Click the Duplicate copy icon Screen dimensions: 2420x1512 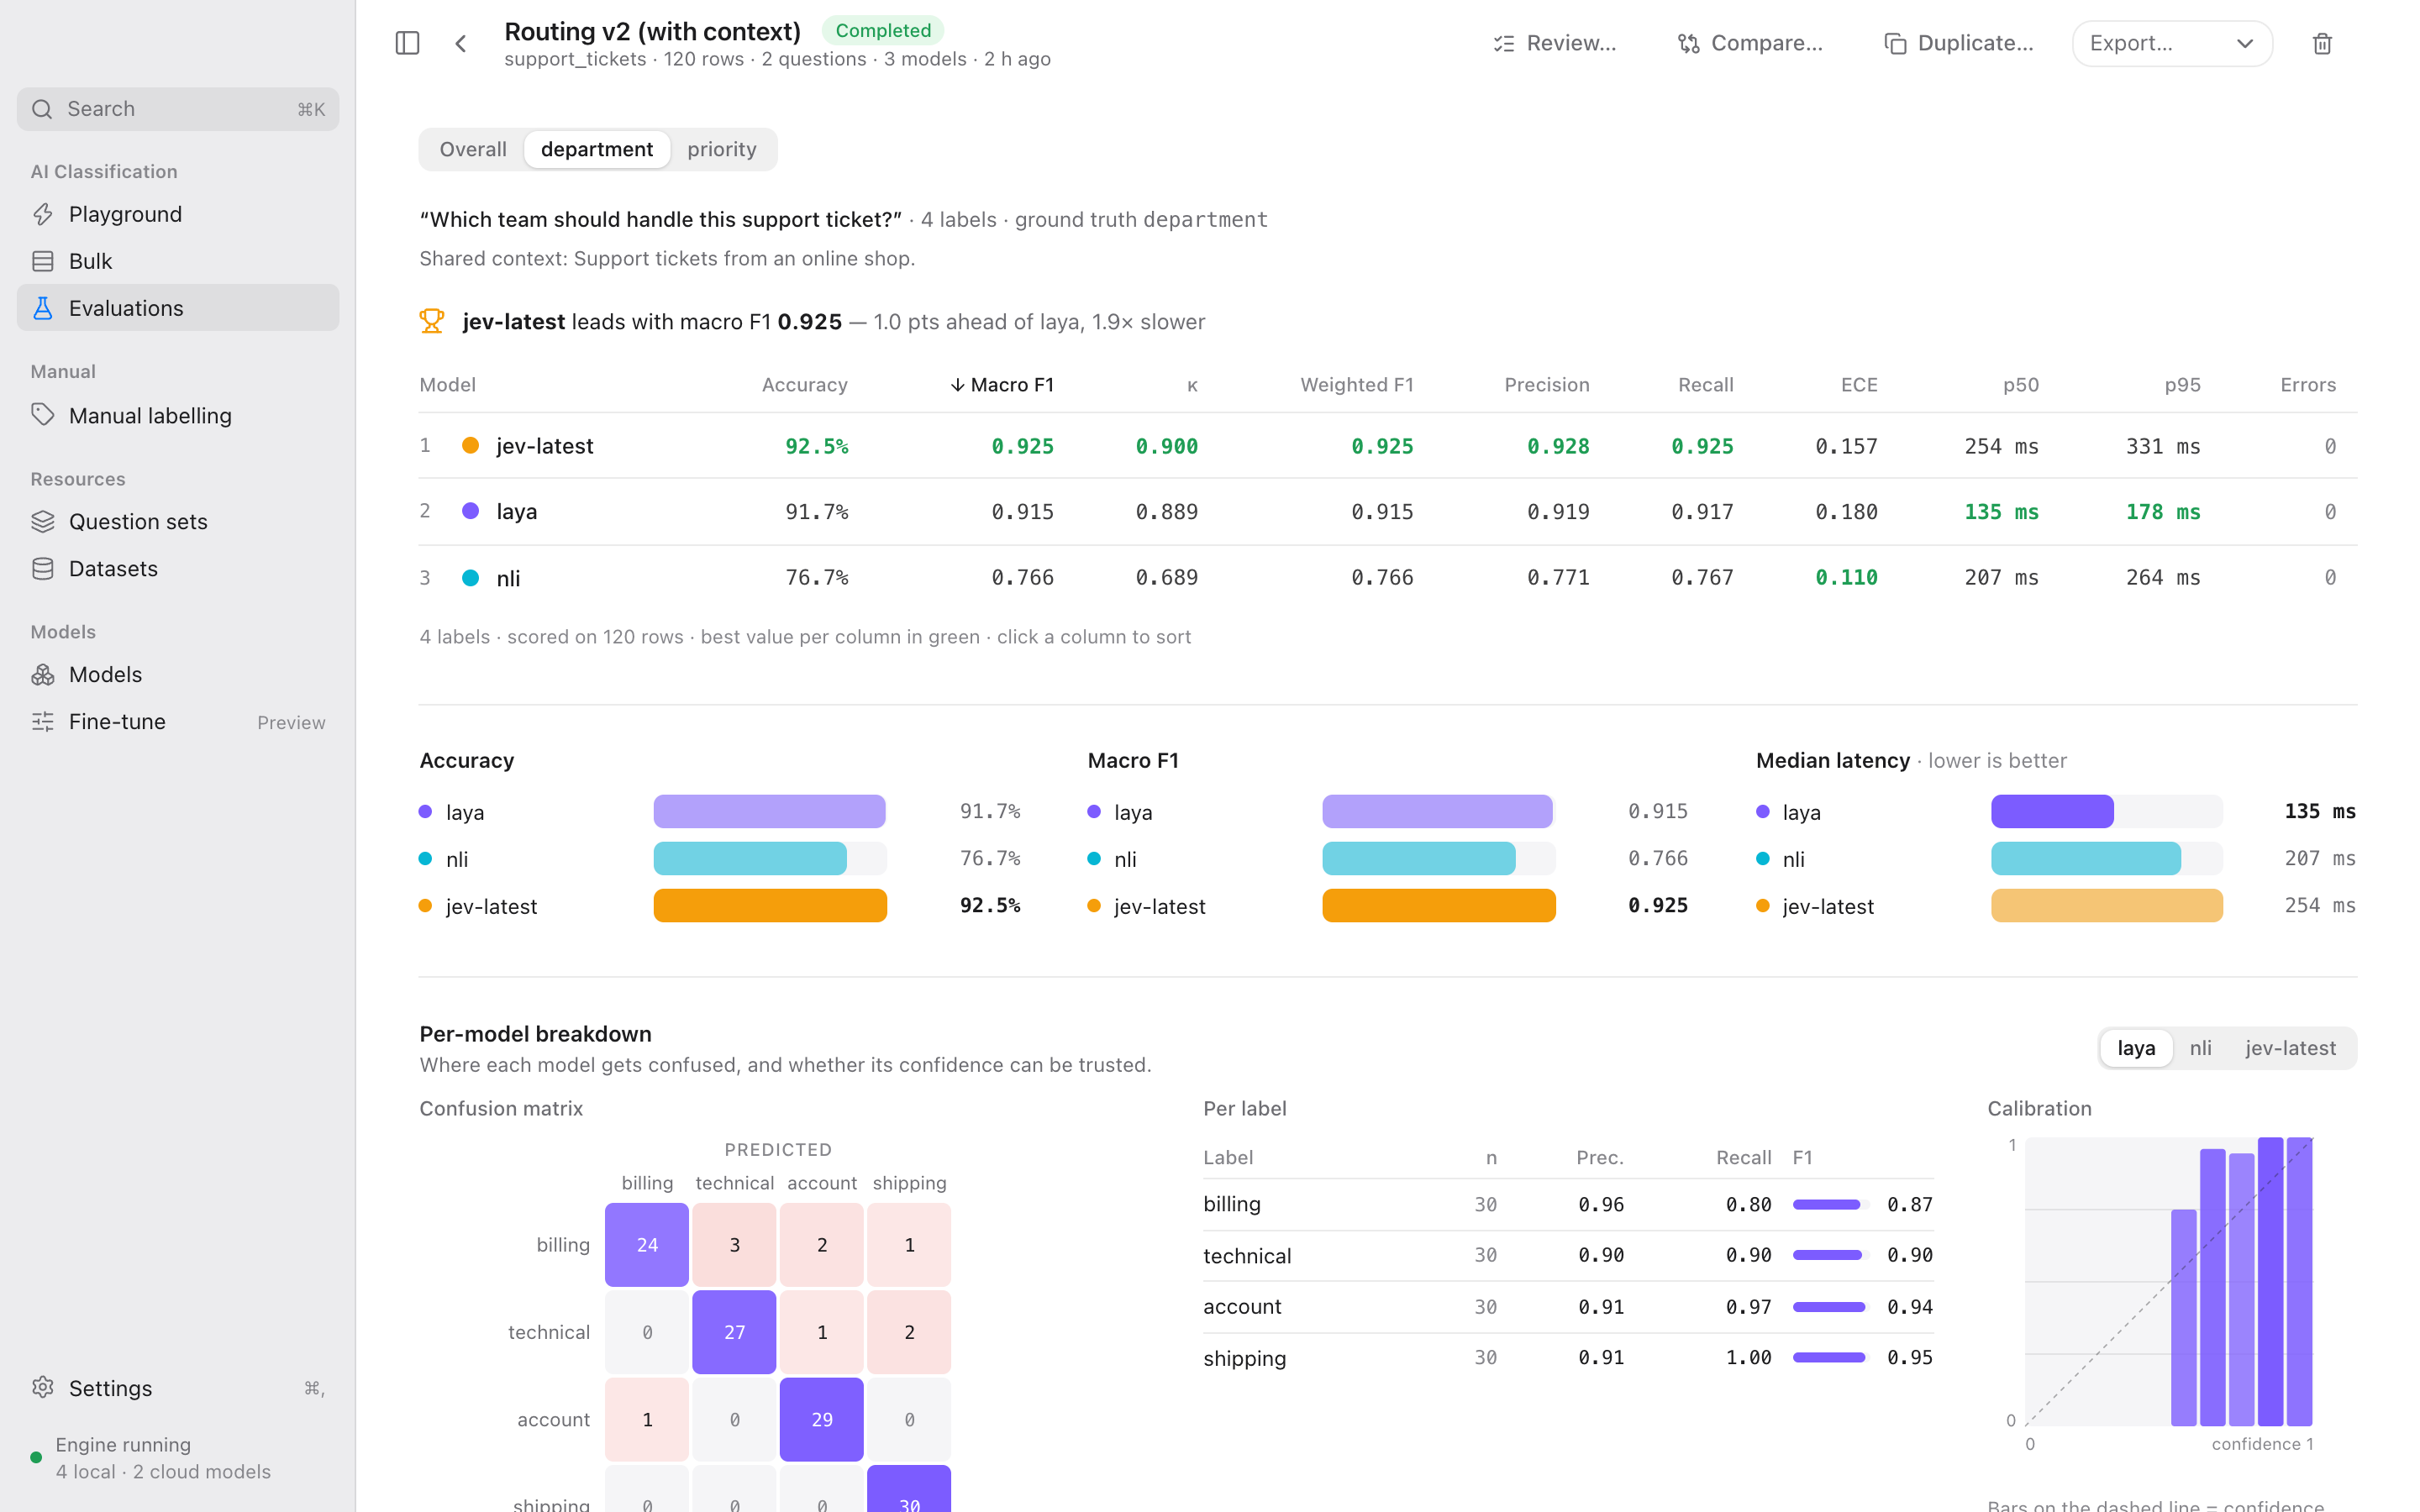1895,43
